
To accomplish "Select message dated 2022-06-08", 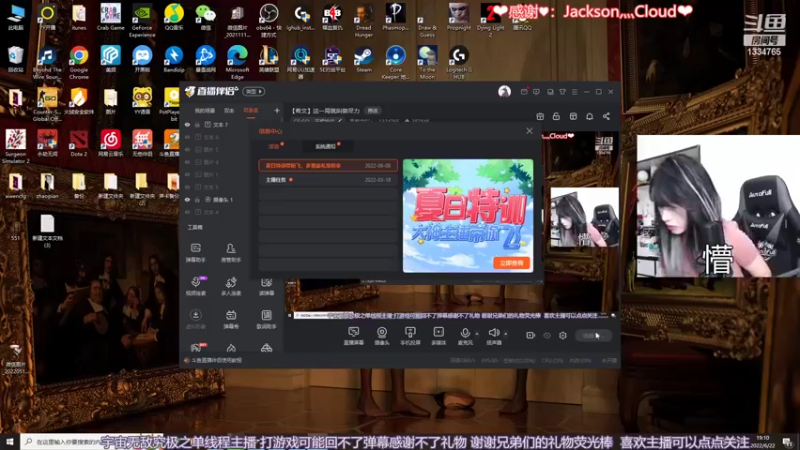I will coord(328,166).
